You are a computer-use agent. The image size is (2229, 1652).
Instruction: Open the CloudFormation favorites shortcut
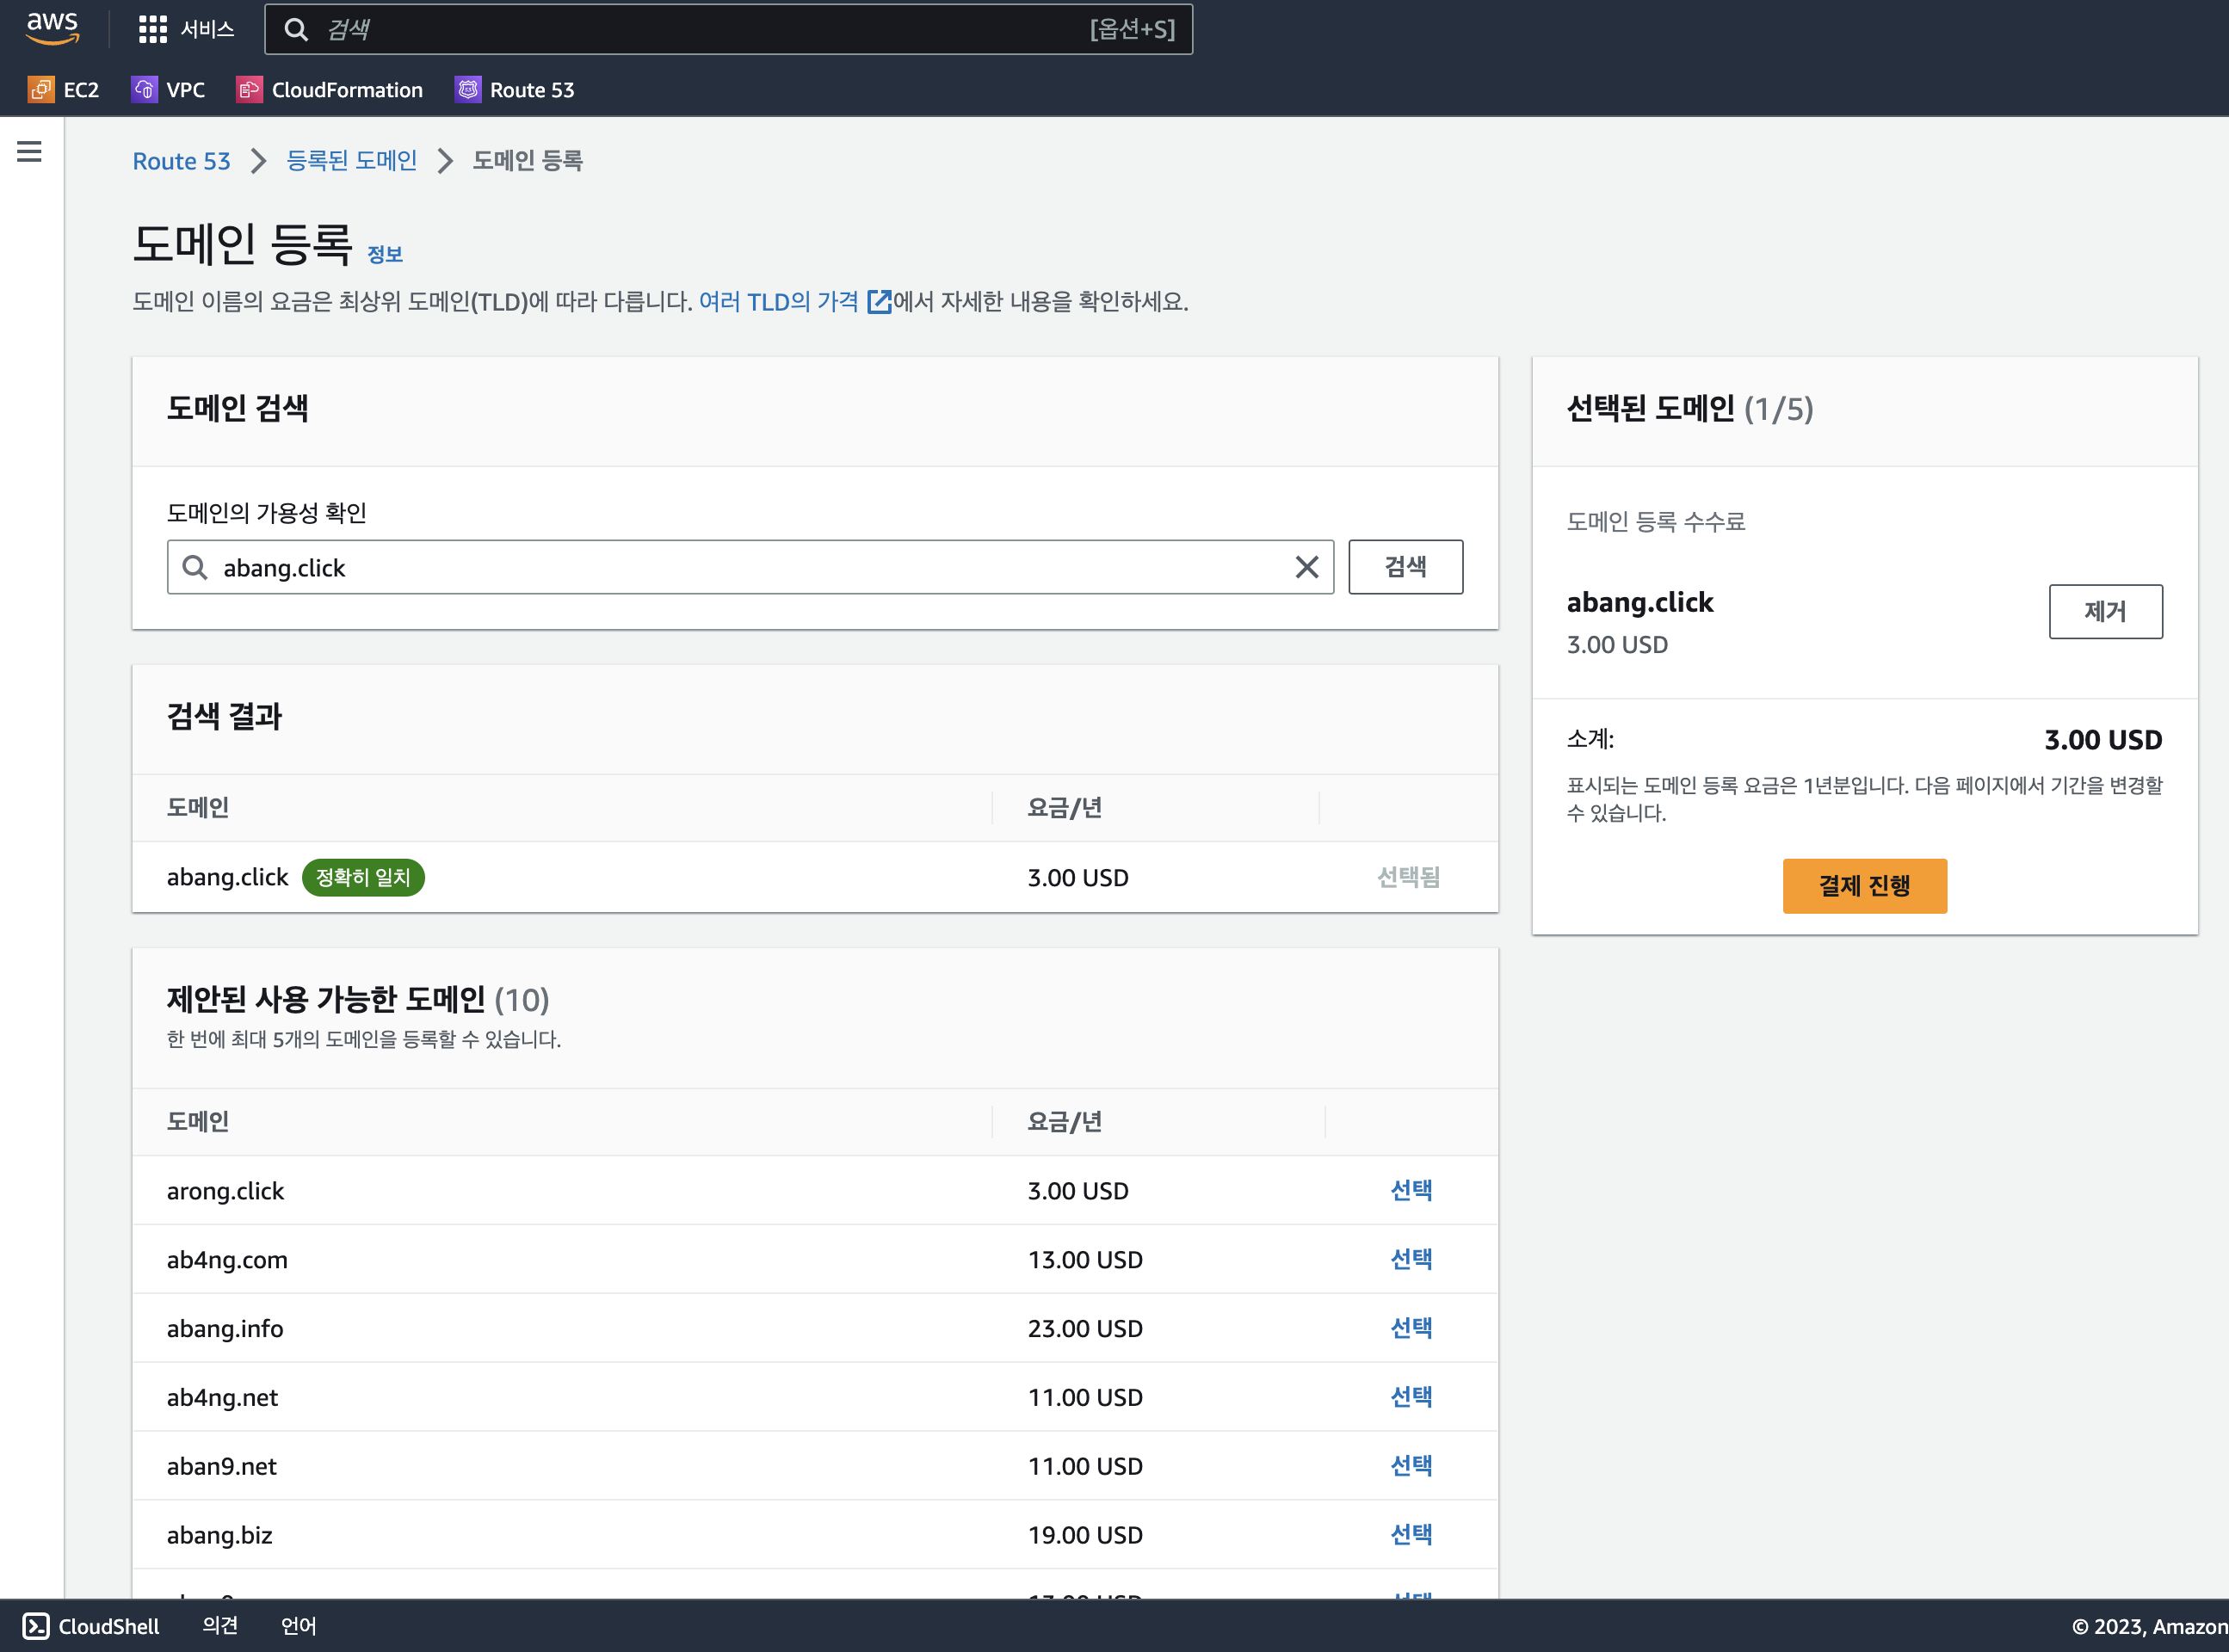click(x=330, y=90)
